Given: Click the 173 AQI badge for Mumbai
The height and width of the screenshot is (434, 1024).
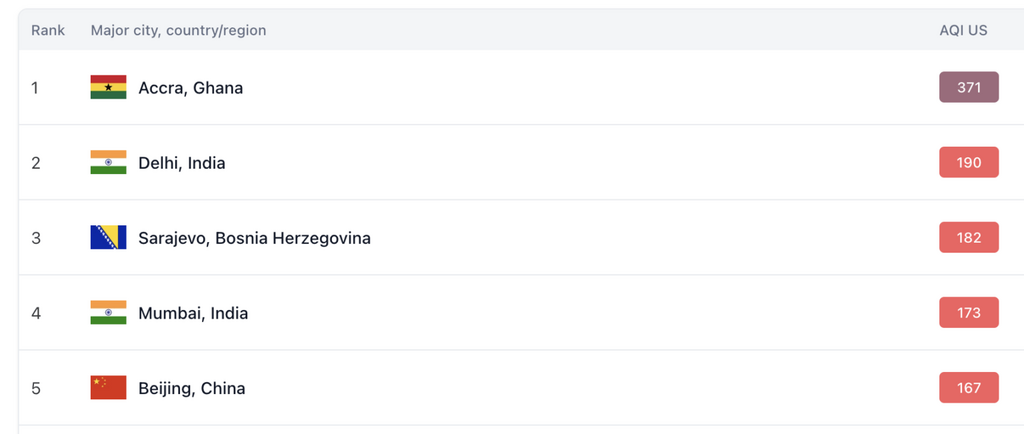Looking at the screenshot, I should pos(968,313).
